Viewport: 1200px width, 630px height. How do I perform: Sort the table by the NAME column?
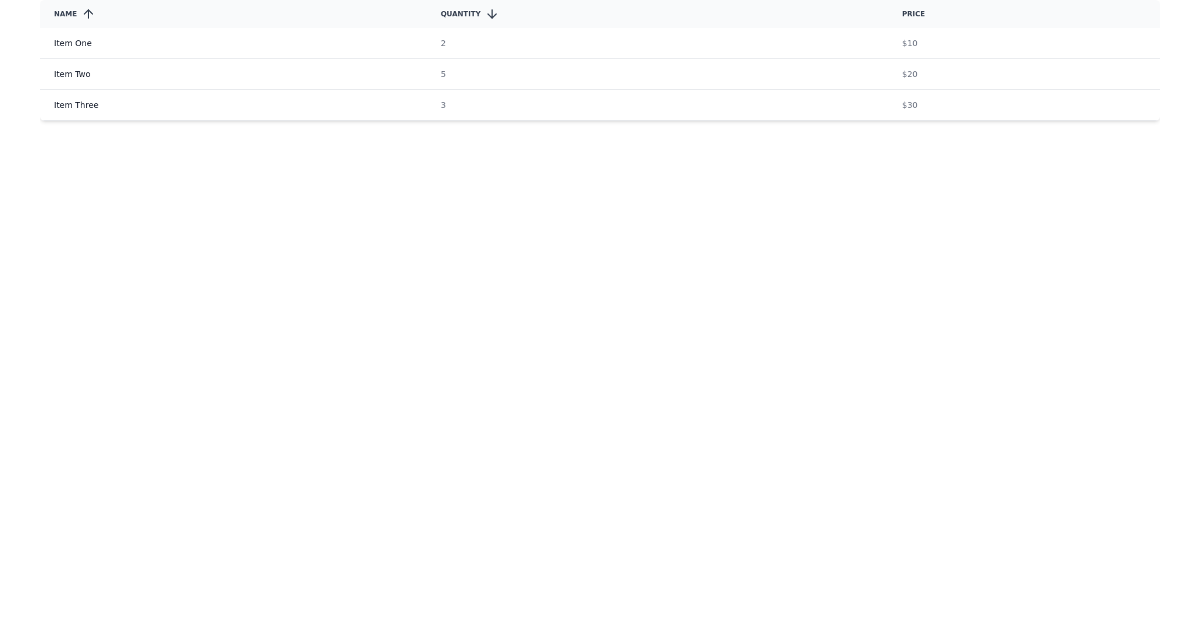pos(65,14)
